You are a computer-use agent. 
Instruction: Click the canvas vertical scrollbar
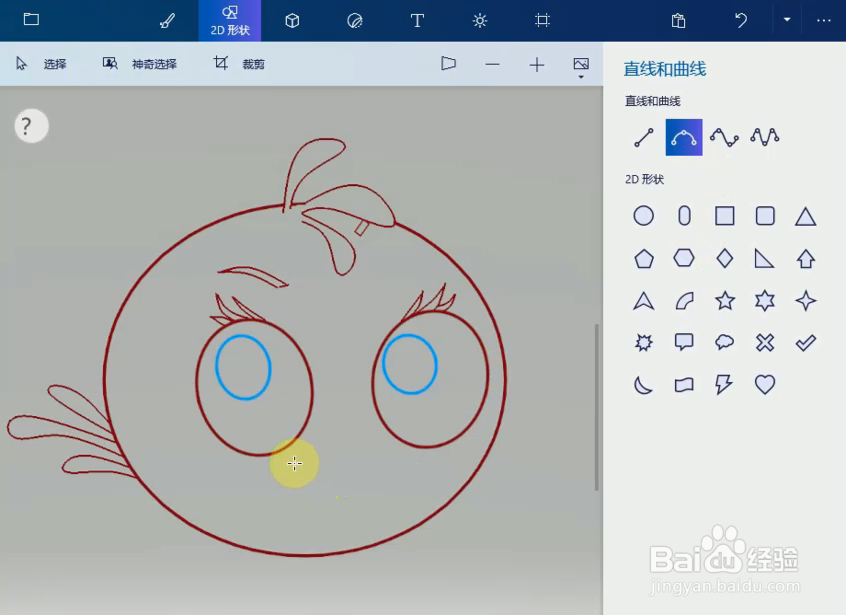597,407
